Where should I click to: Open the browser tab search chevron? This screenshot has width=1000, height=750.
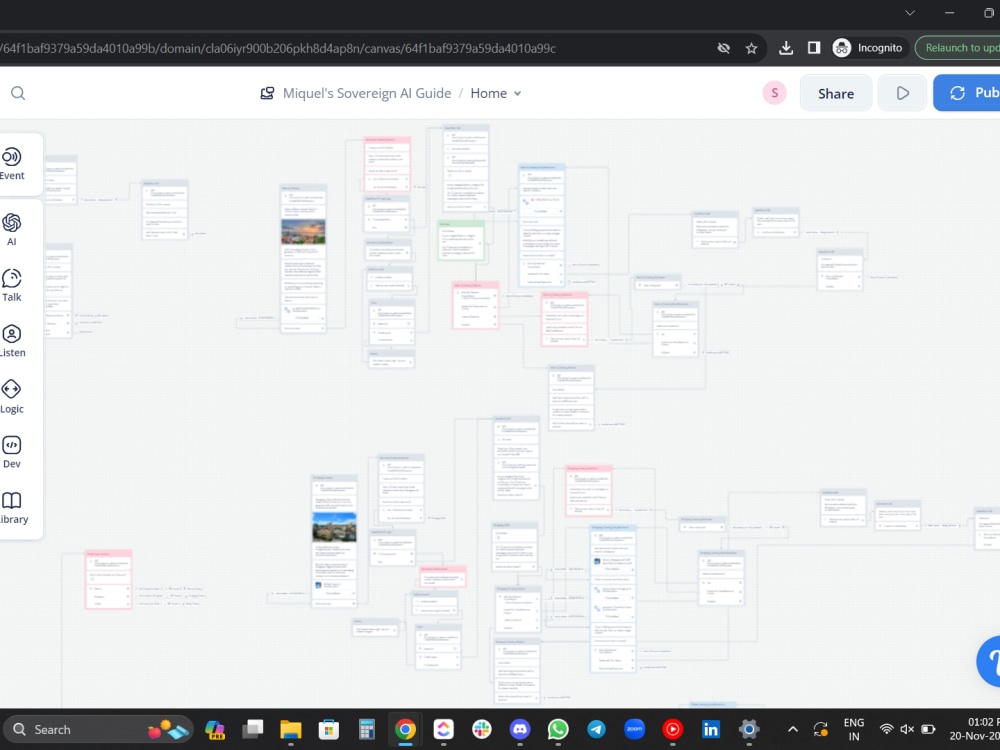pyautogui.click(x=909, y=13)
